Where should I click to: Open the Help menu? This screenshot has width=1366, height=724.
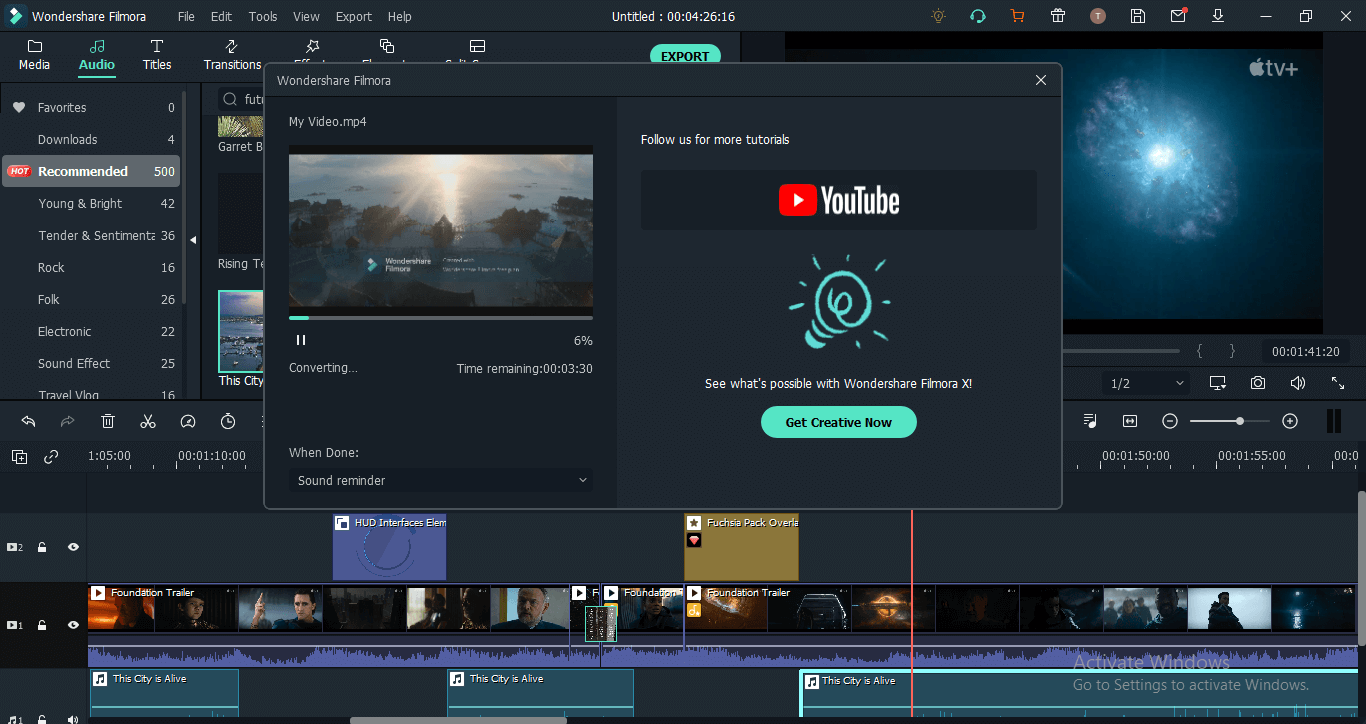399,16
